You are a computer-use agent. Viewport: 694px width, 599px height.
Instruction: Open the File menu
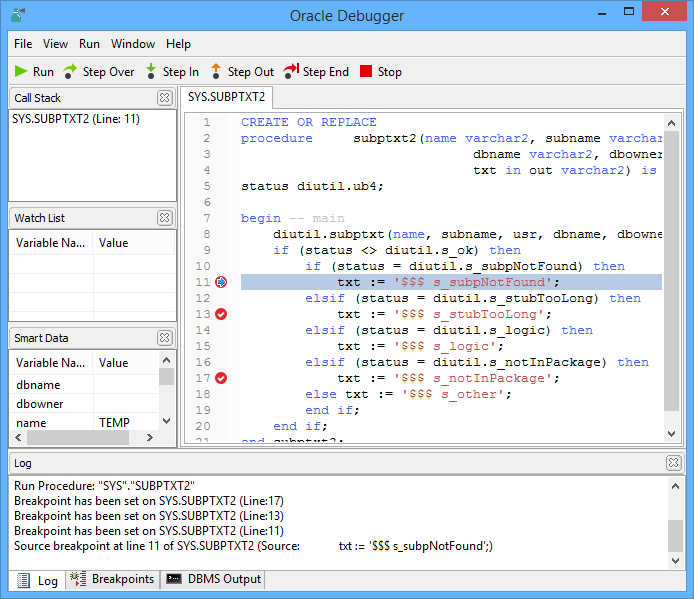[23, 44]
